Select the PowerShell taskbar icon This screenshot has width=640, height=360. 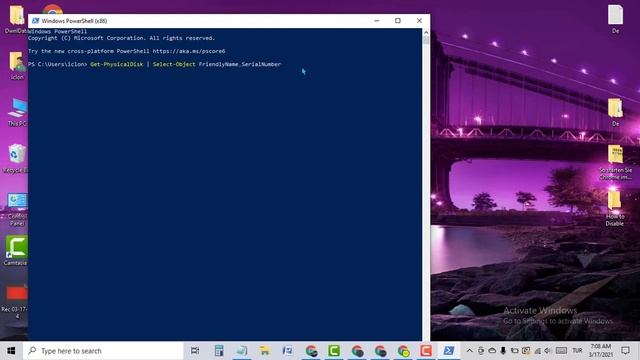tap(449, 351)
